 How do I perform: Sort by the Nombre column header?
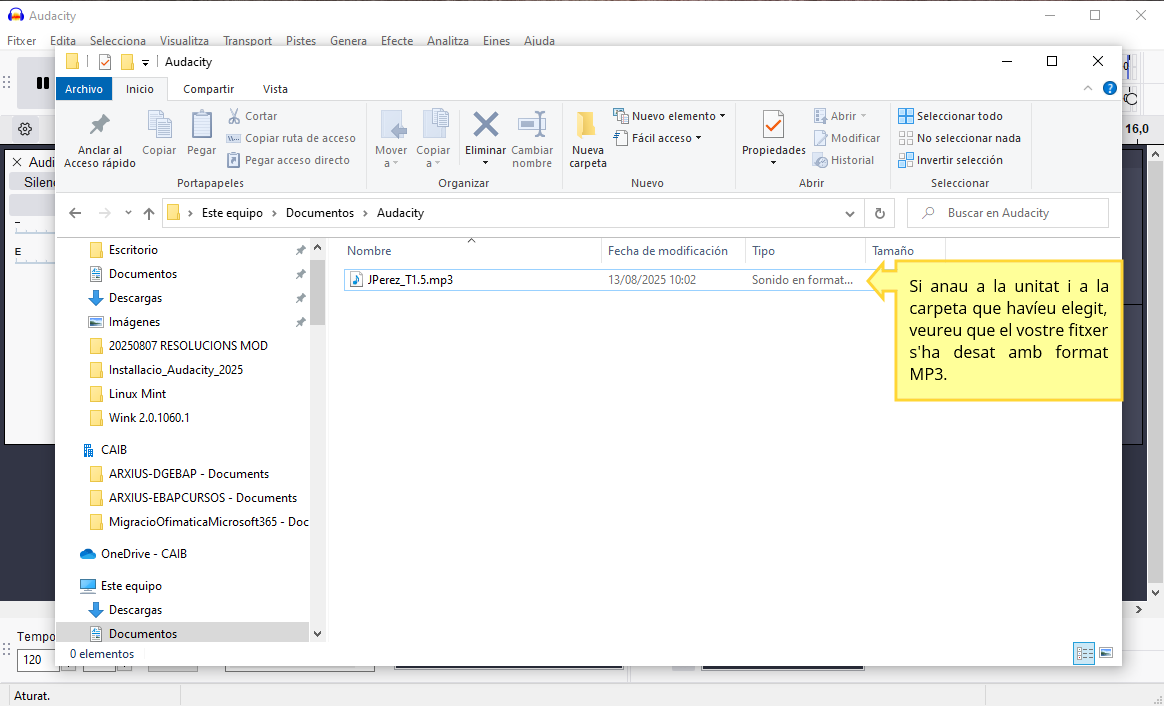click(472, 251)
